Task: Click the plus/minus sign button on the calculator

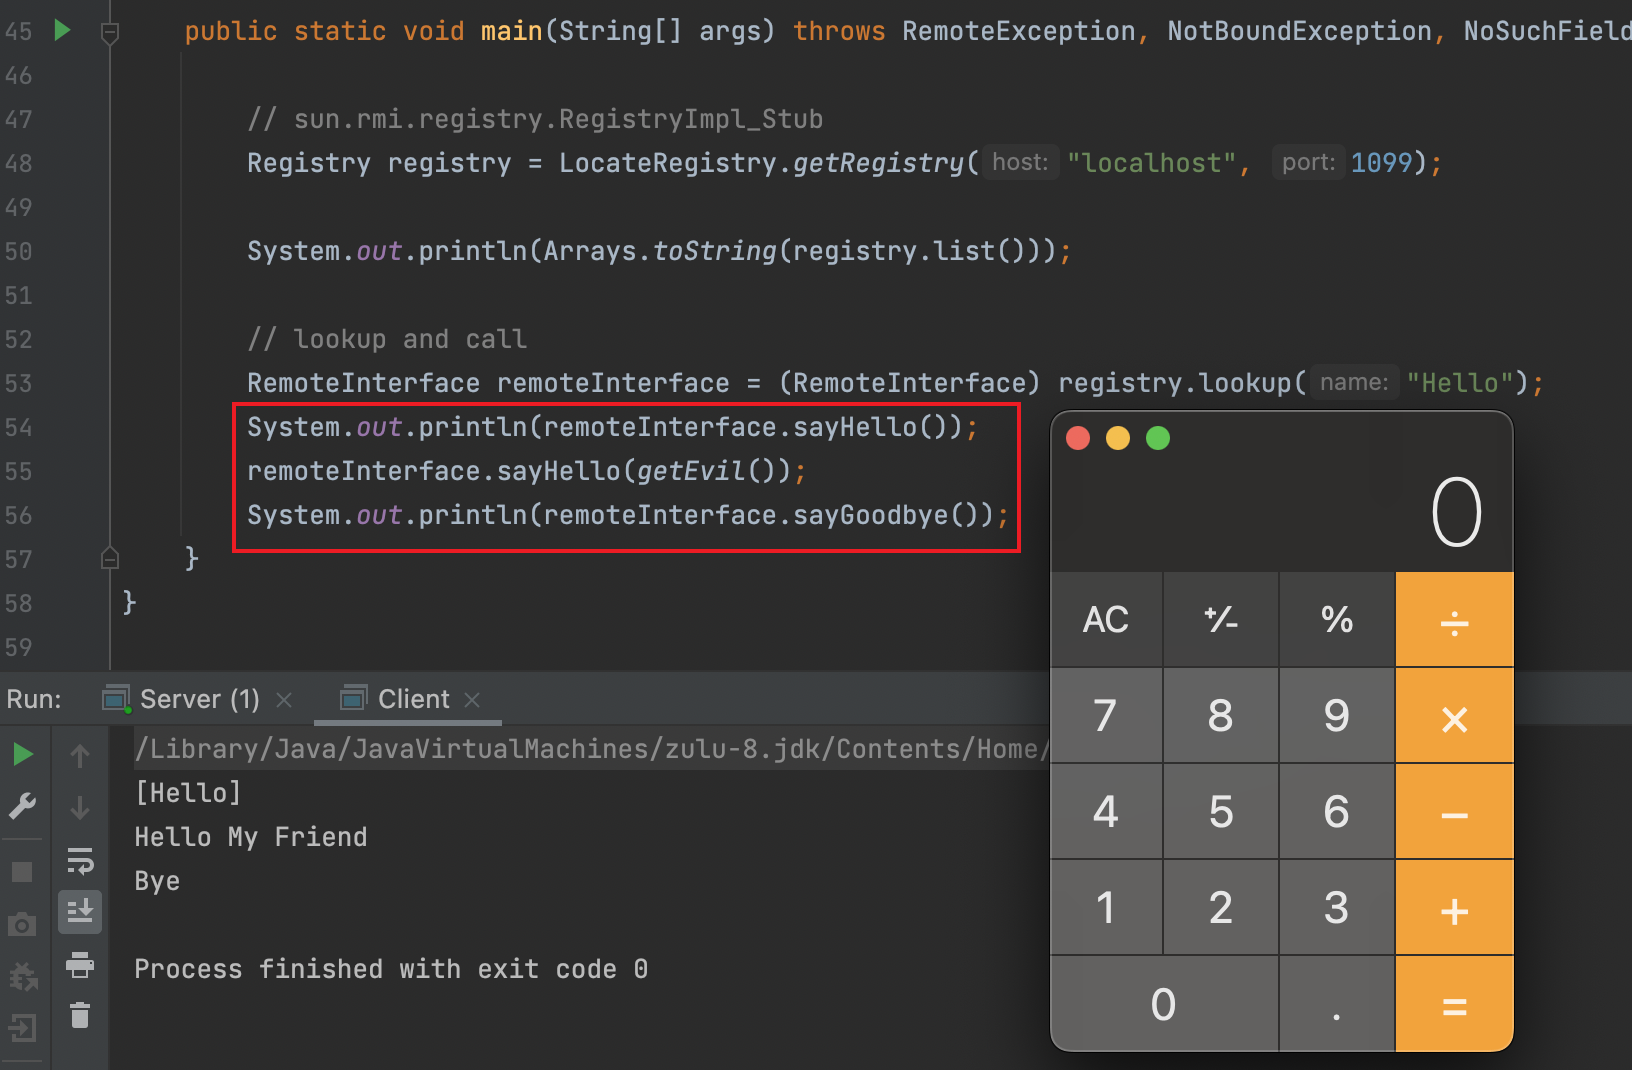Action: (1221, 620)
